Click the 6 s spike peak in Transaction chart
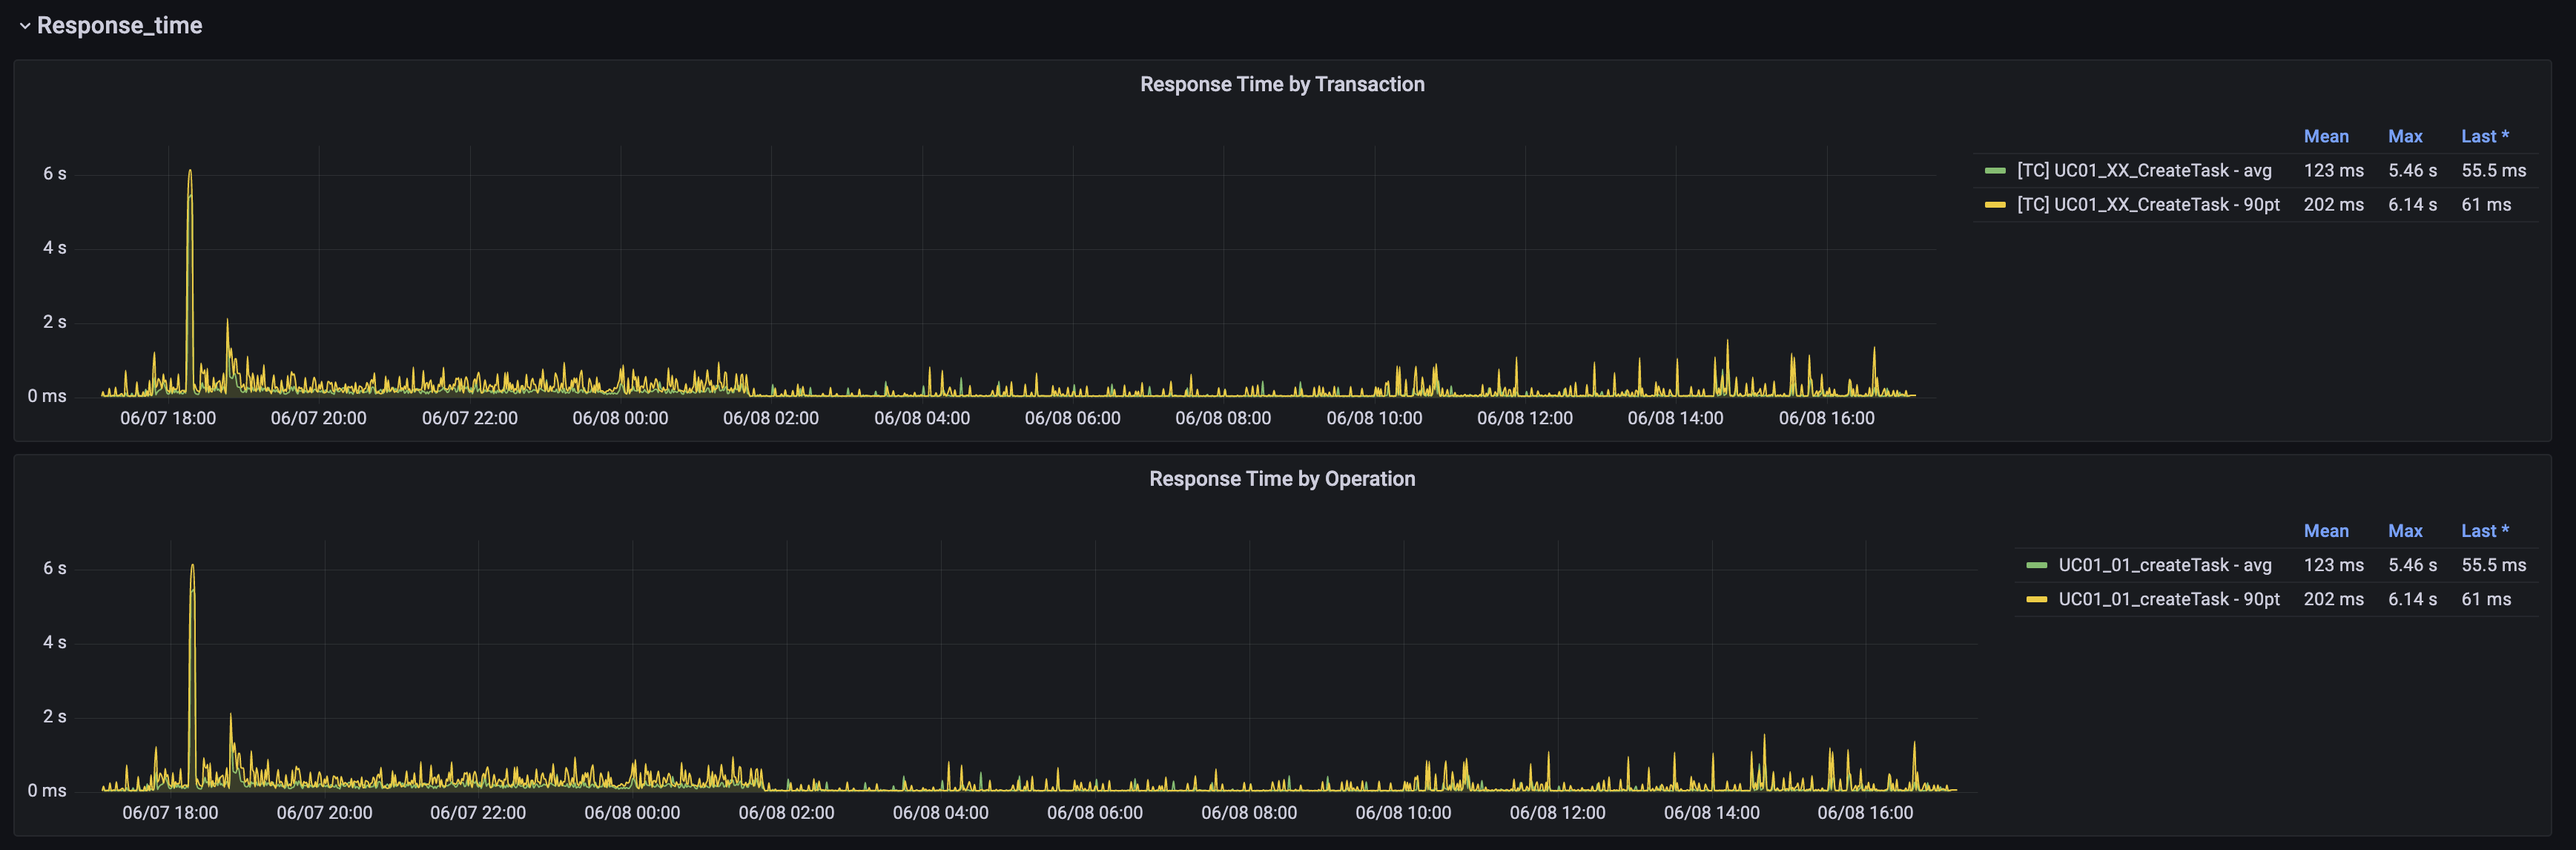 pos(190,171)
